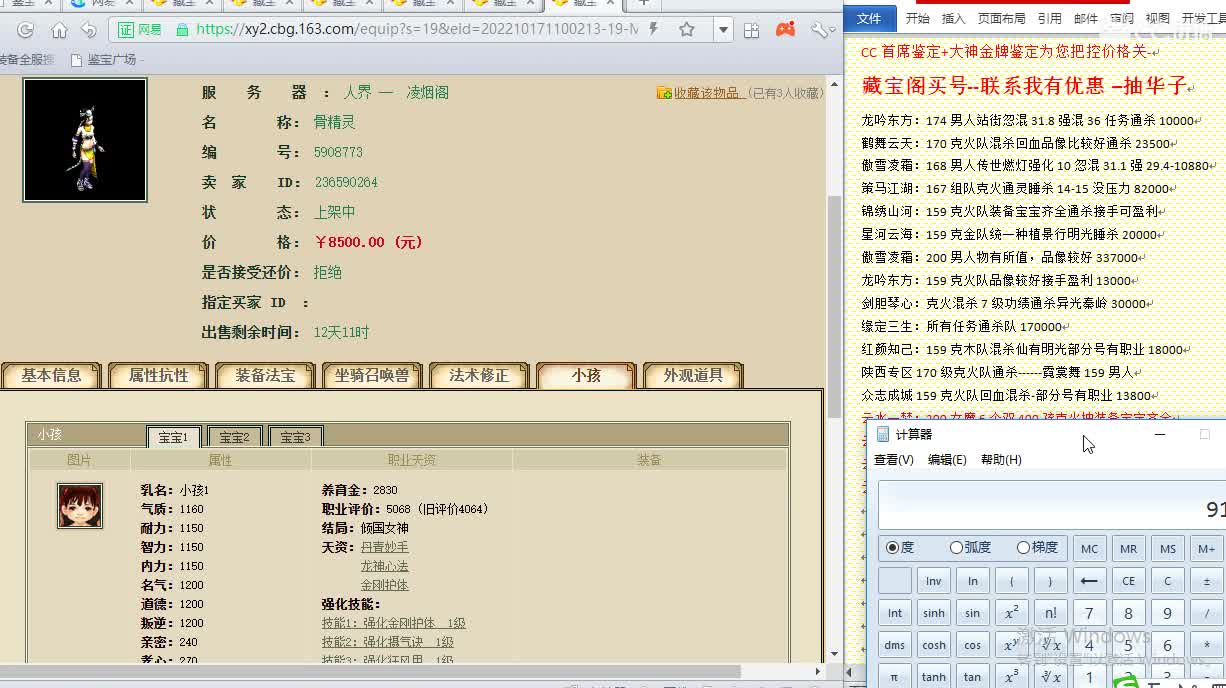This screenshot has width=1226, height=688.
Task: Click the calculator MS button
Action: coord(1167,549)
